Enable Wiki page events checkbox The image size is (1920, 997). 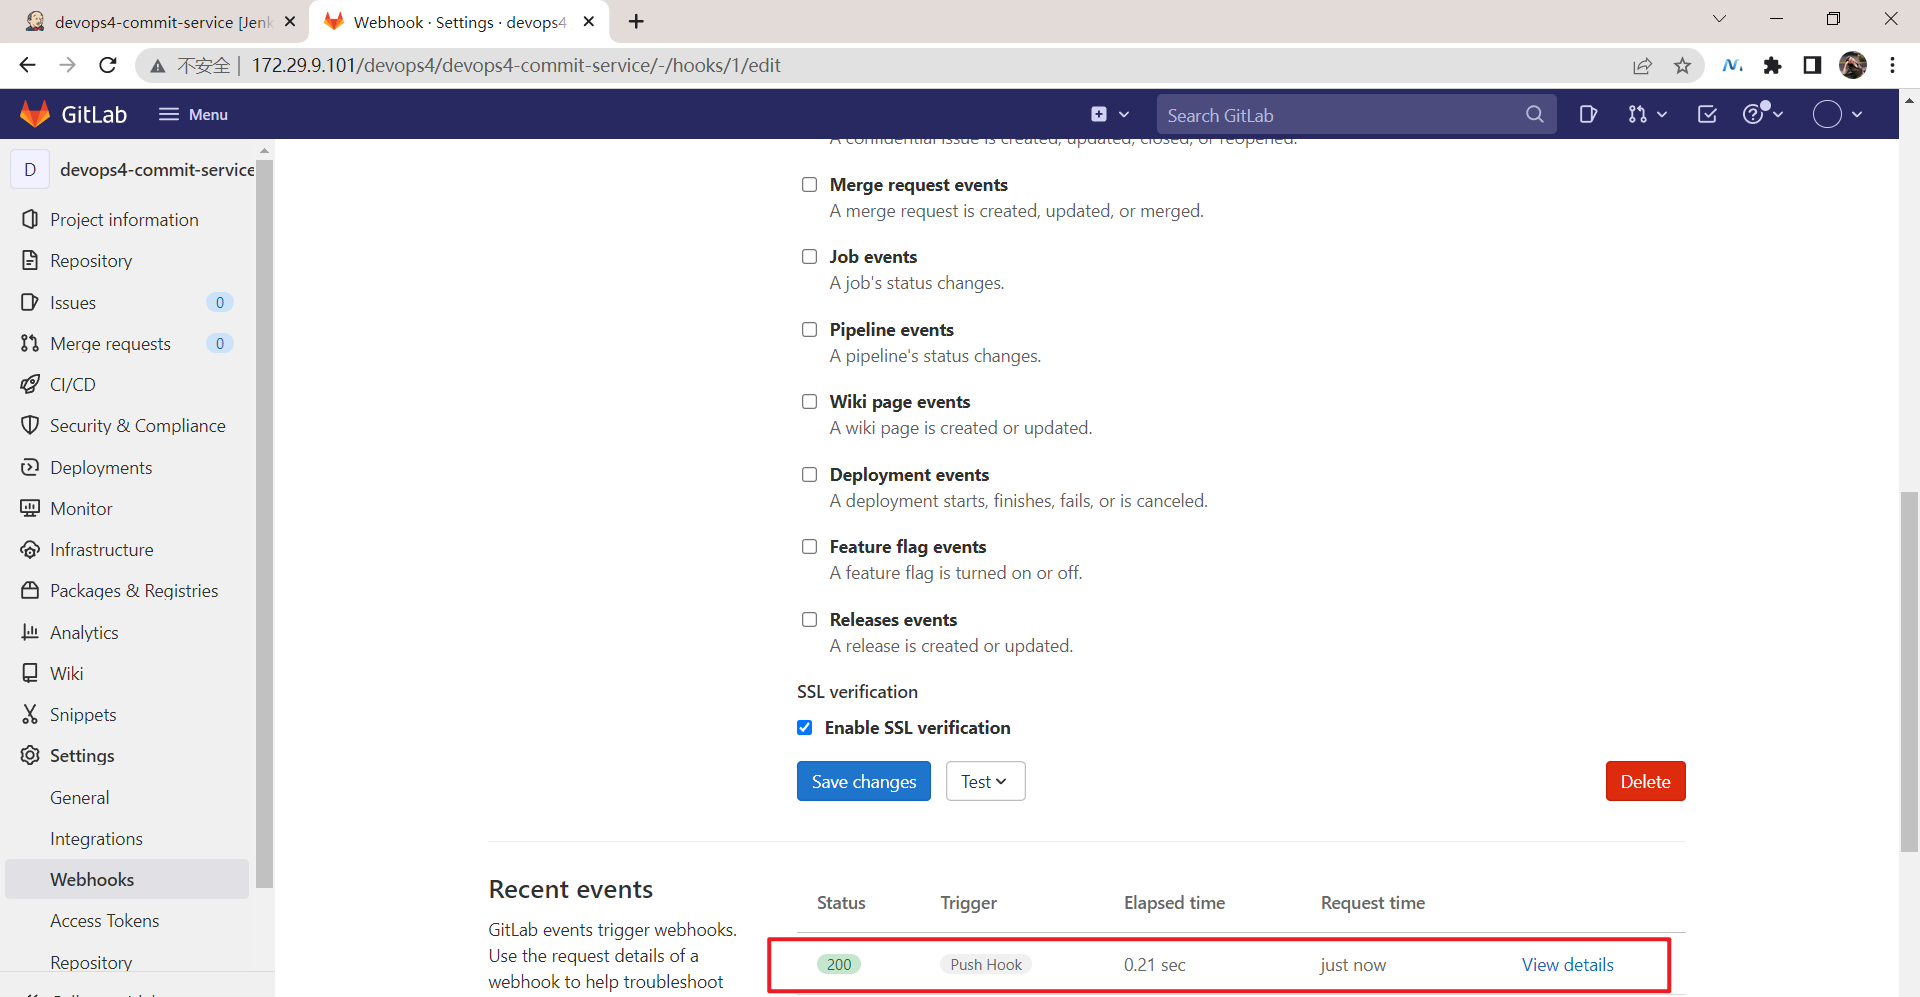[809, 401]
